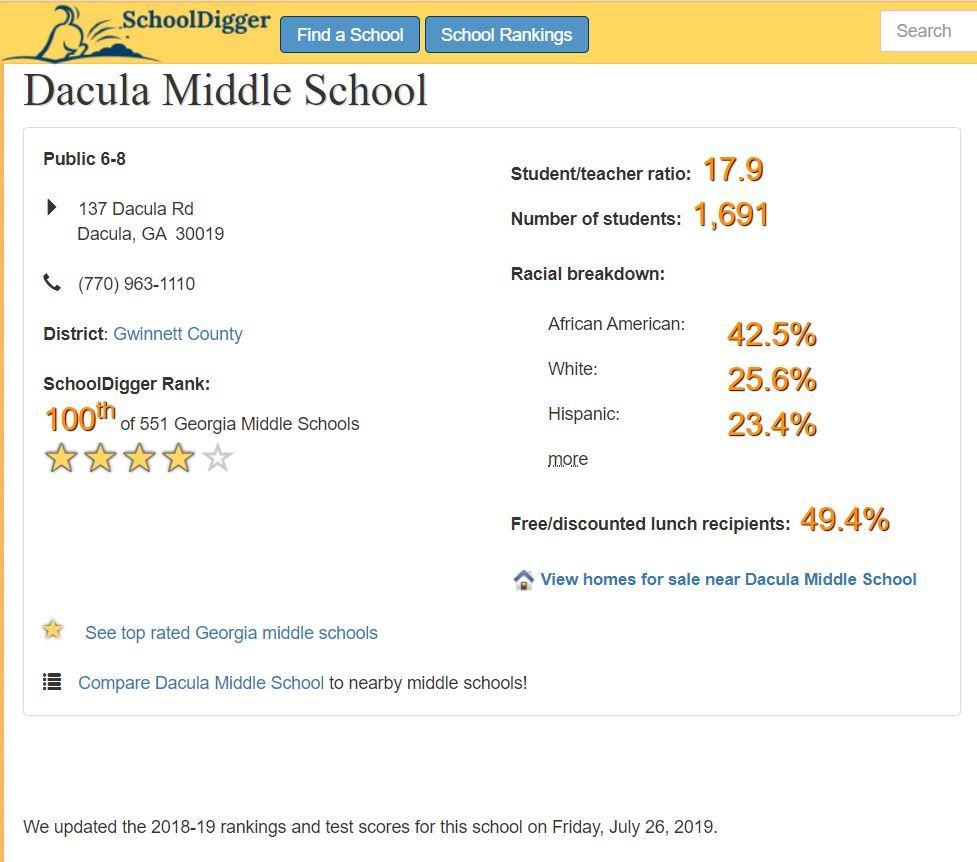Click the house icon near homes for sale
This screenshot has height=862, width=977.
click(x=522, y=579)
